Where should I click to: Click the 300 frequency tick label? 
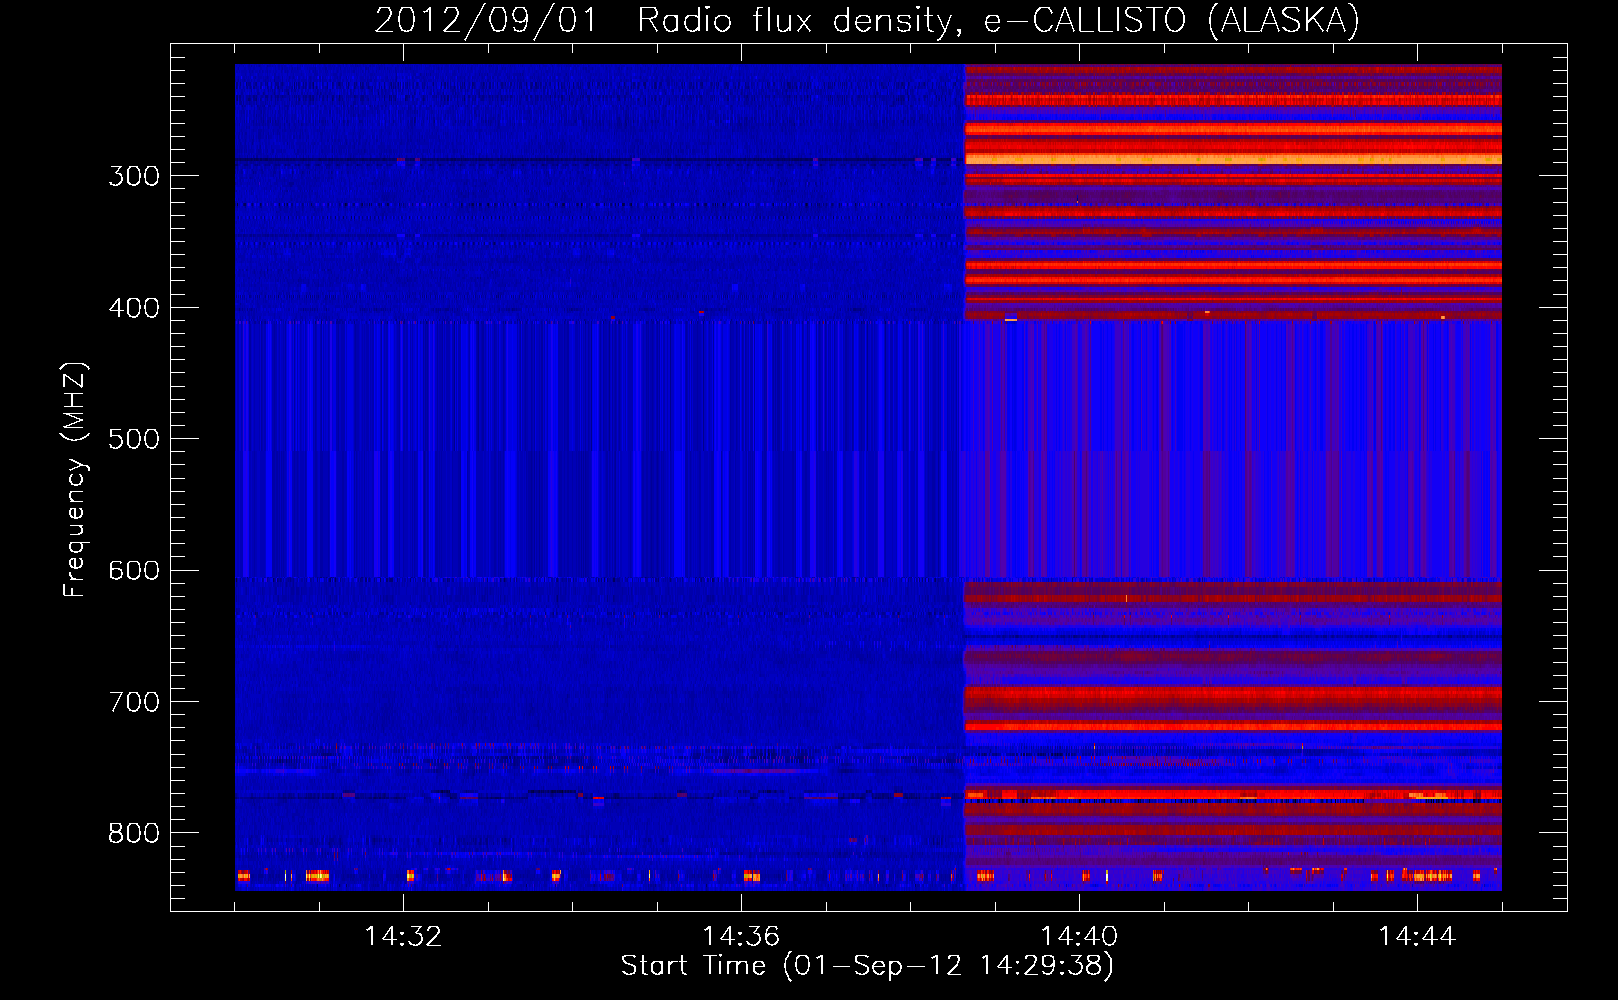click(x=134, y=176)
